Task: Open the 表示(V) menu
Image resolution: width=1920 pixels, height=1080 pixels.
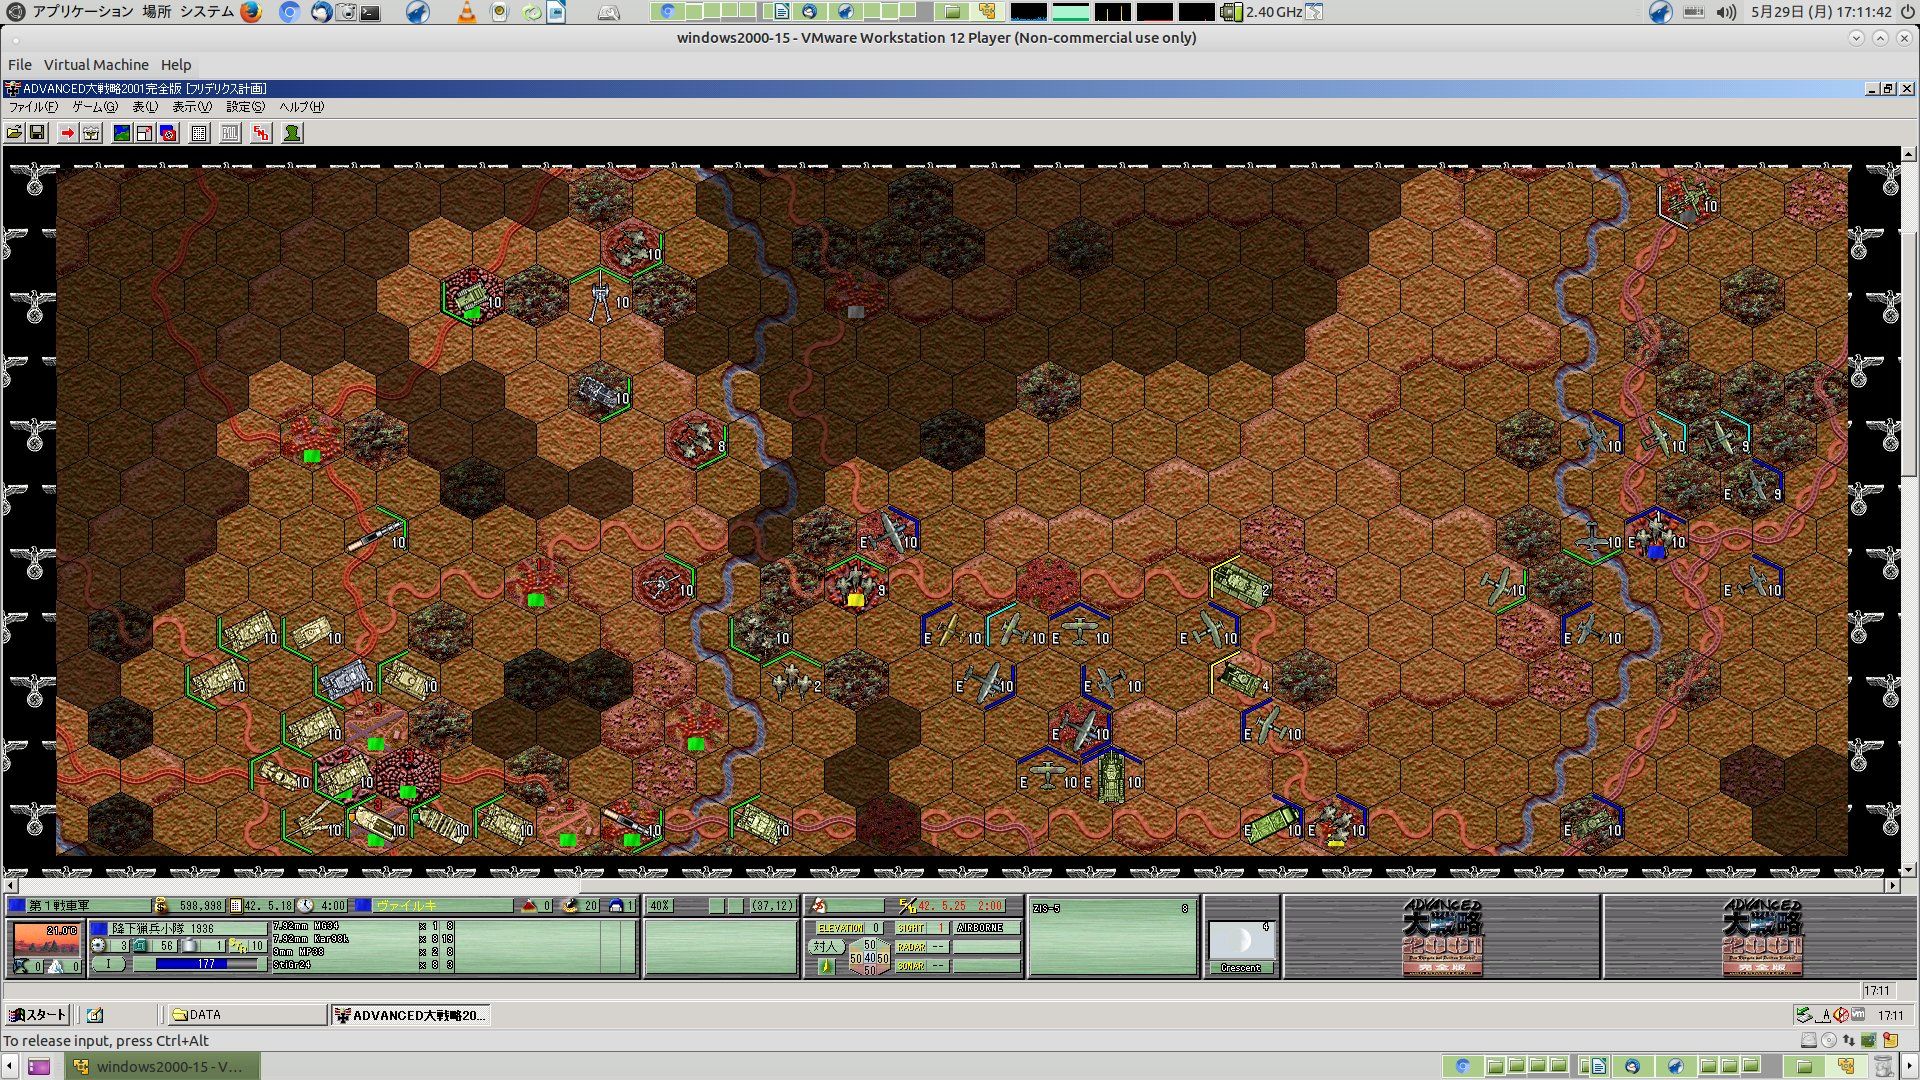Action: pyautogui.click(x=192, y=107)
